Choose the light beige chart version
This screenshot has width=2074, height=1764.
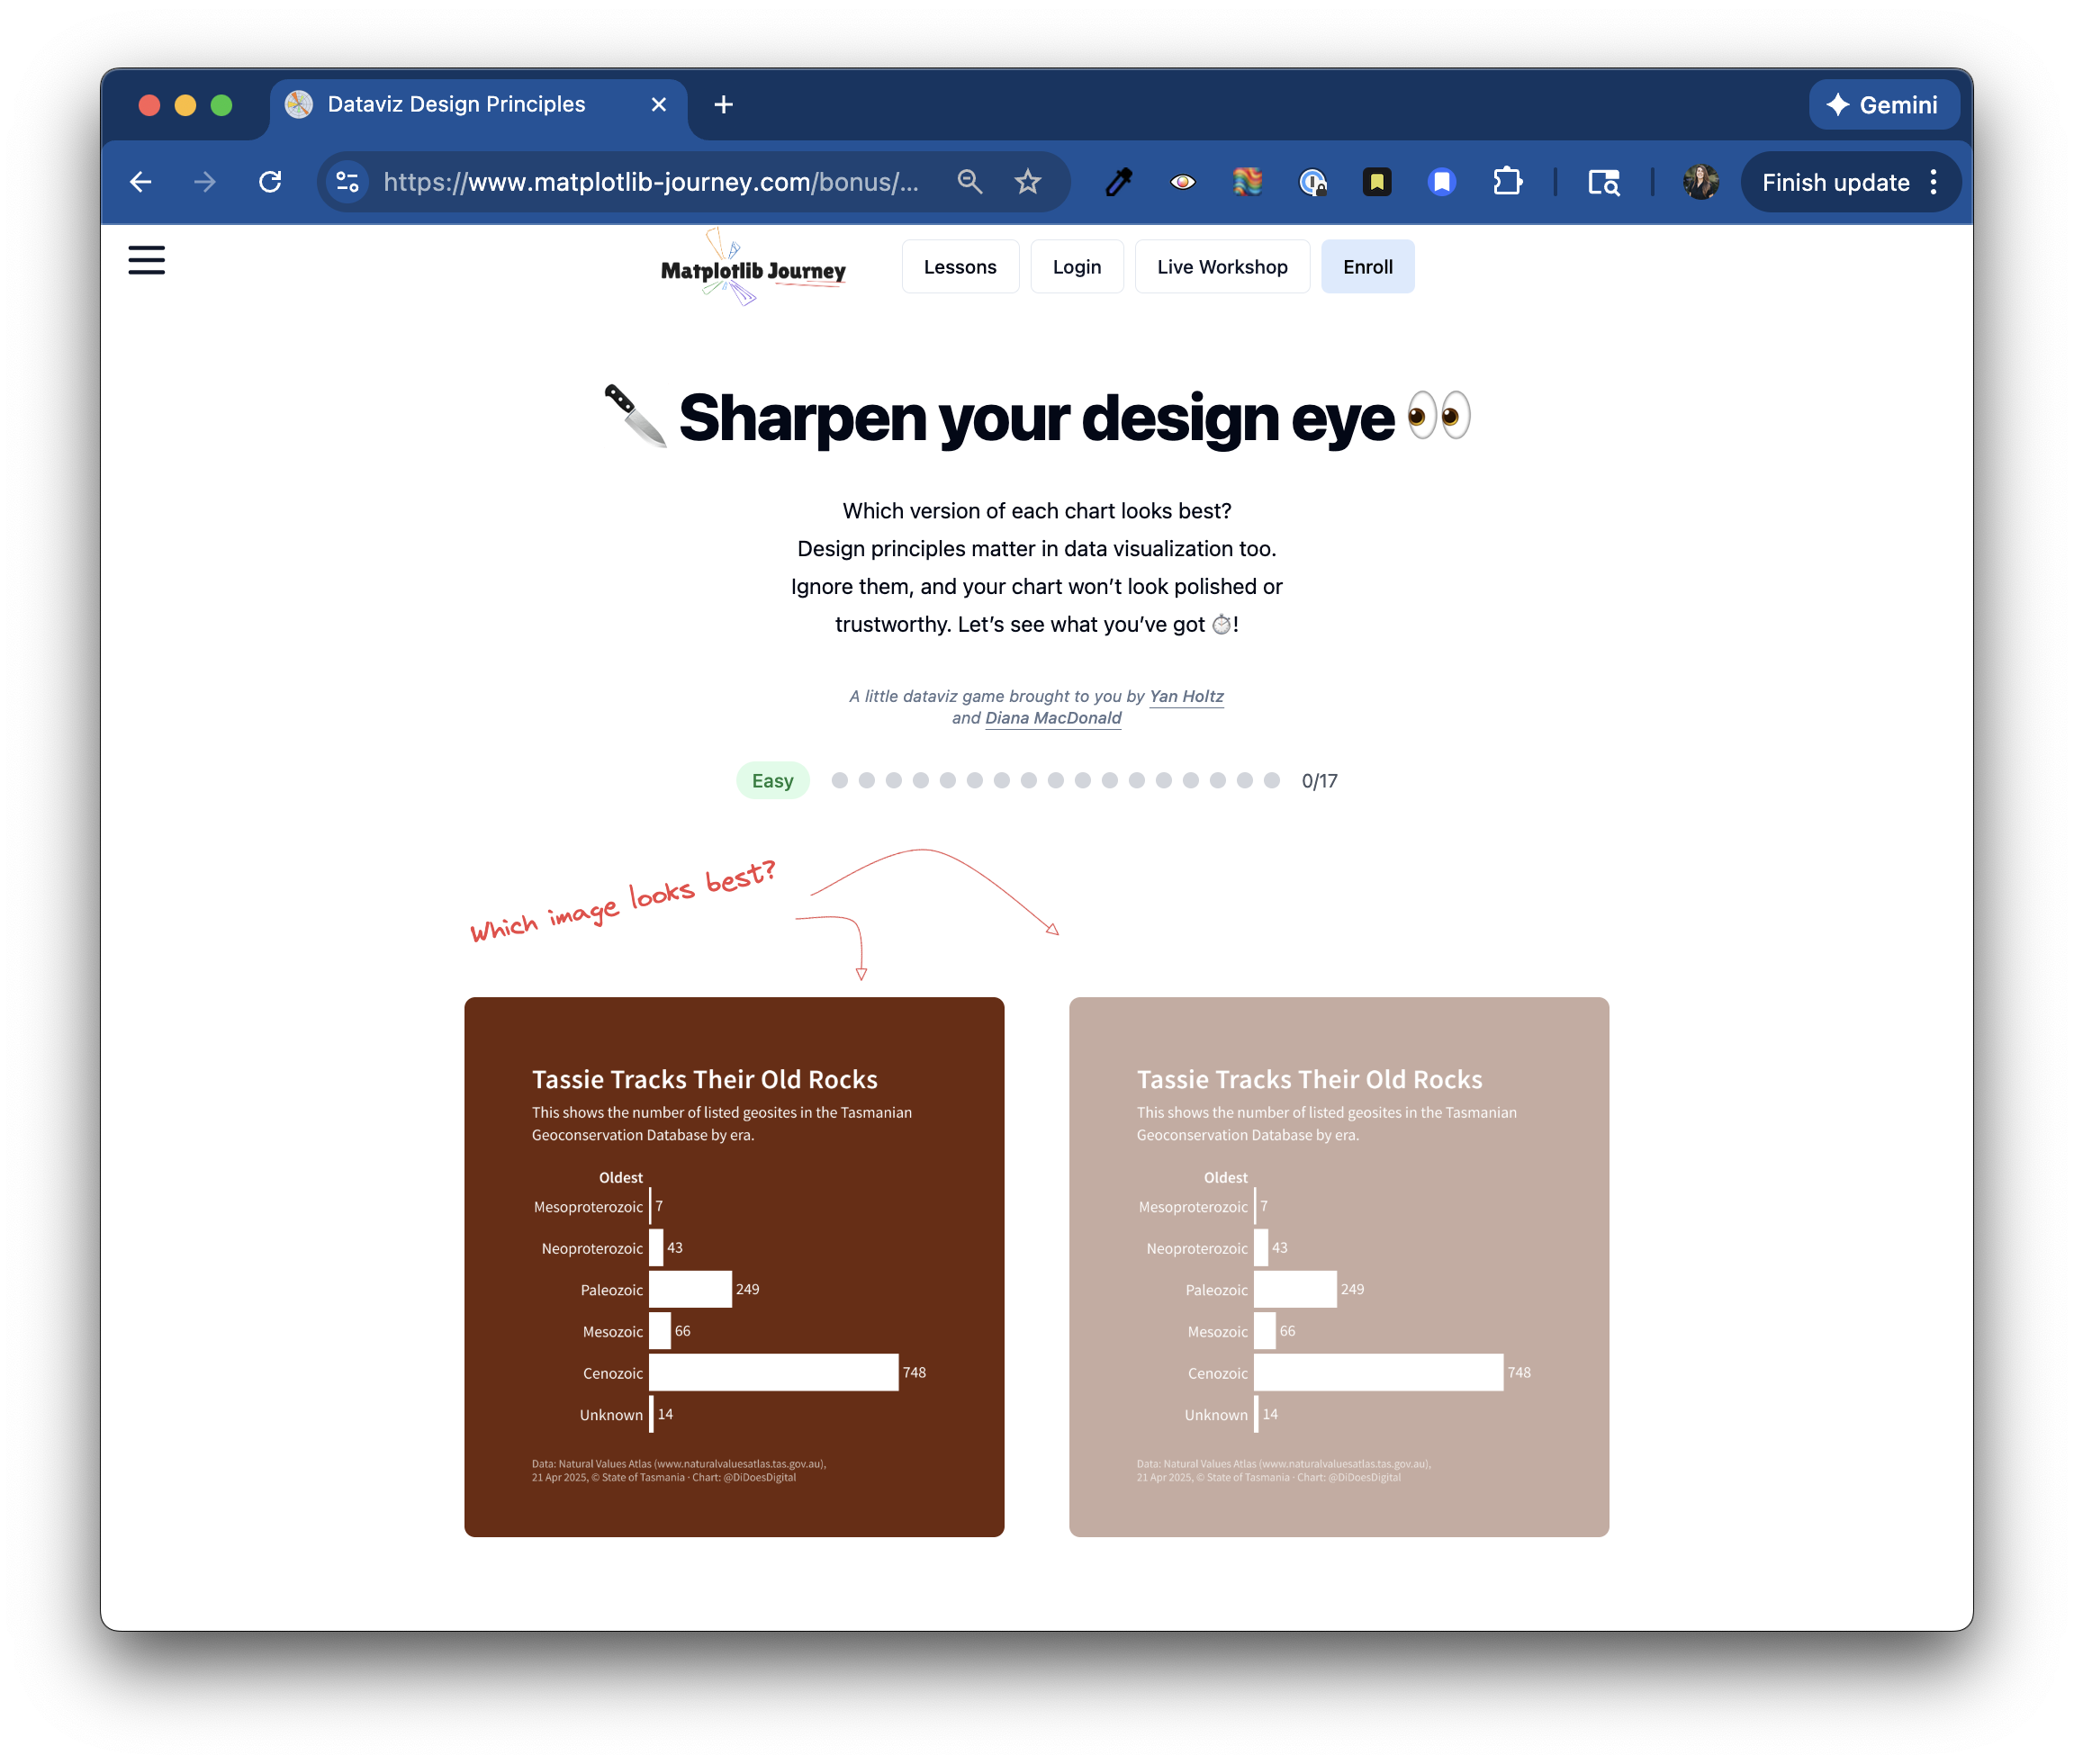point(1338,1266)
